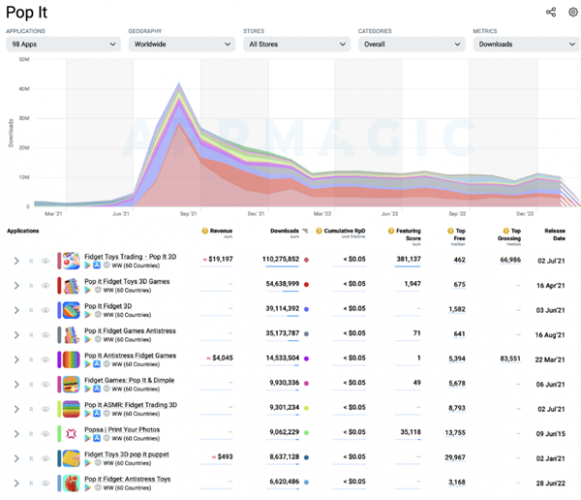Click Google Play icon under Pop it Fidget: Antistress Toys
This screenshot has width=581, height=500.
click(x=88, y=488)
